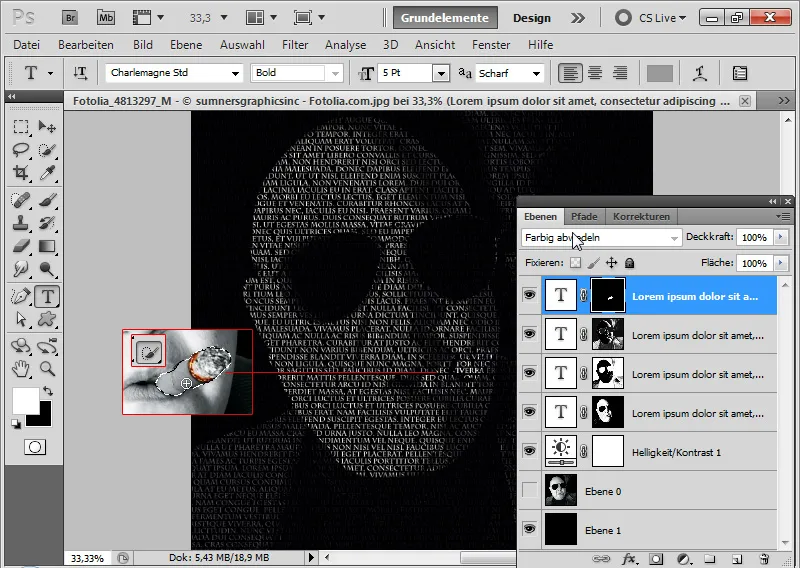The height and width of the screenshot is (568, 800).
Task: Toggle lock position in Fixieren
Action: point(611,263)
